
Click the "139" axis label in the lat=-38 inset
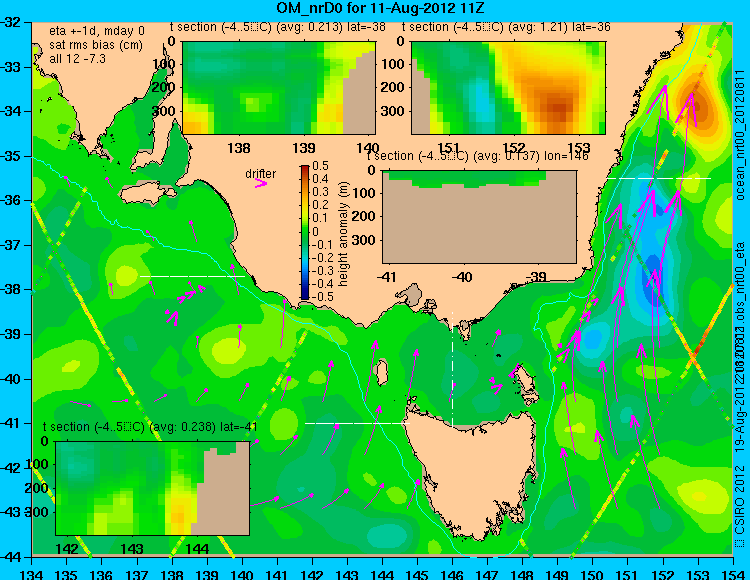pos(304,148)
